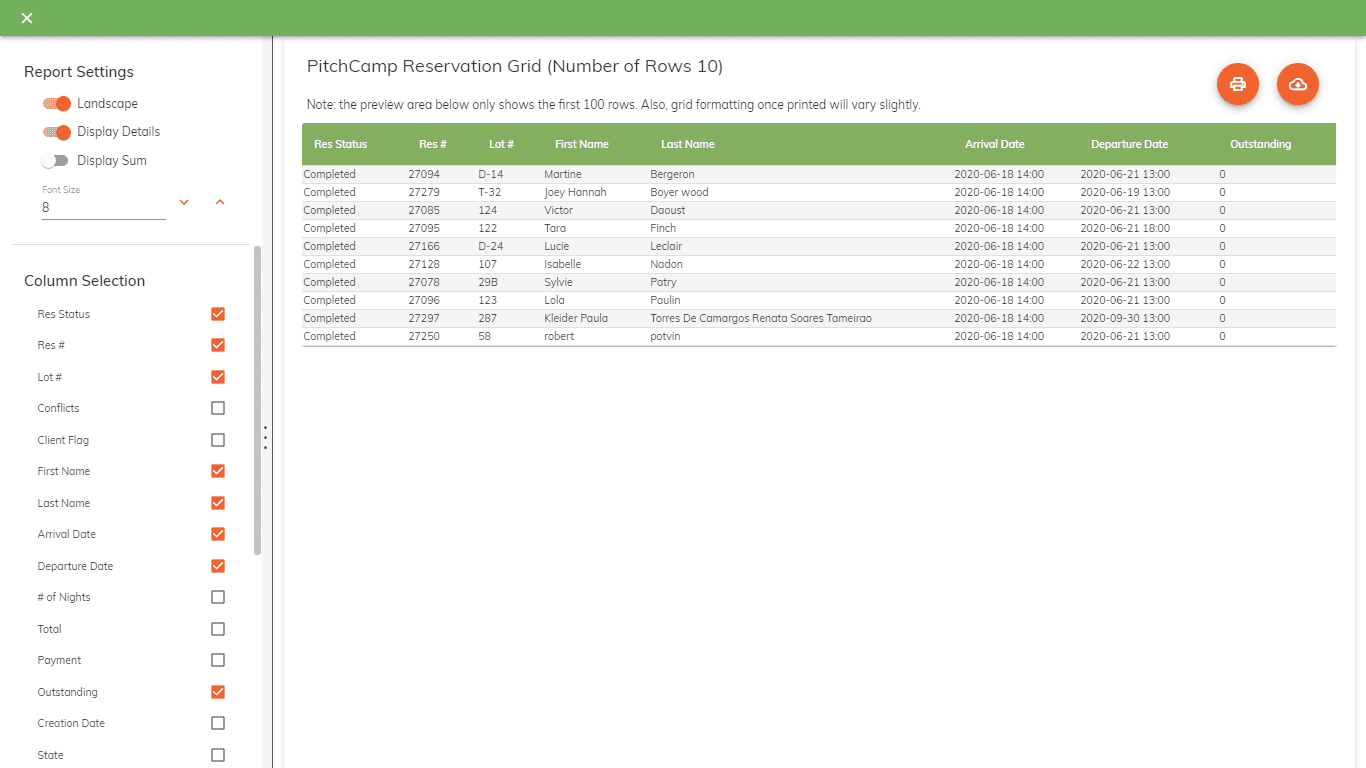The image size is (1366, 768).
Task: Check the # of Nights column checkbox
Action: click(x=218, y=597)
